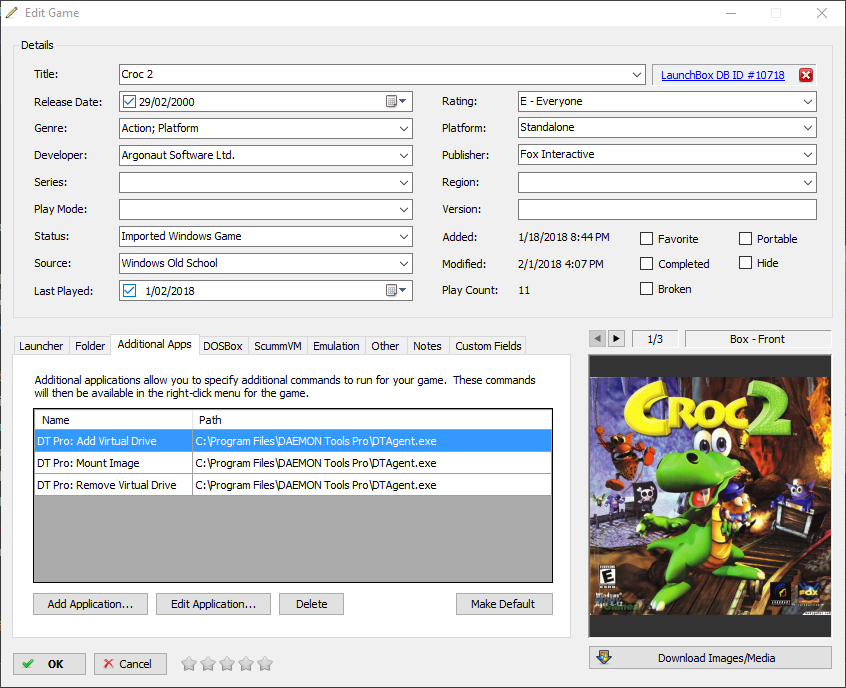Switch to the Notes tab
Viewport: 846px width, 688px height.
point(427,346)
